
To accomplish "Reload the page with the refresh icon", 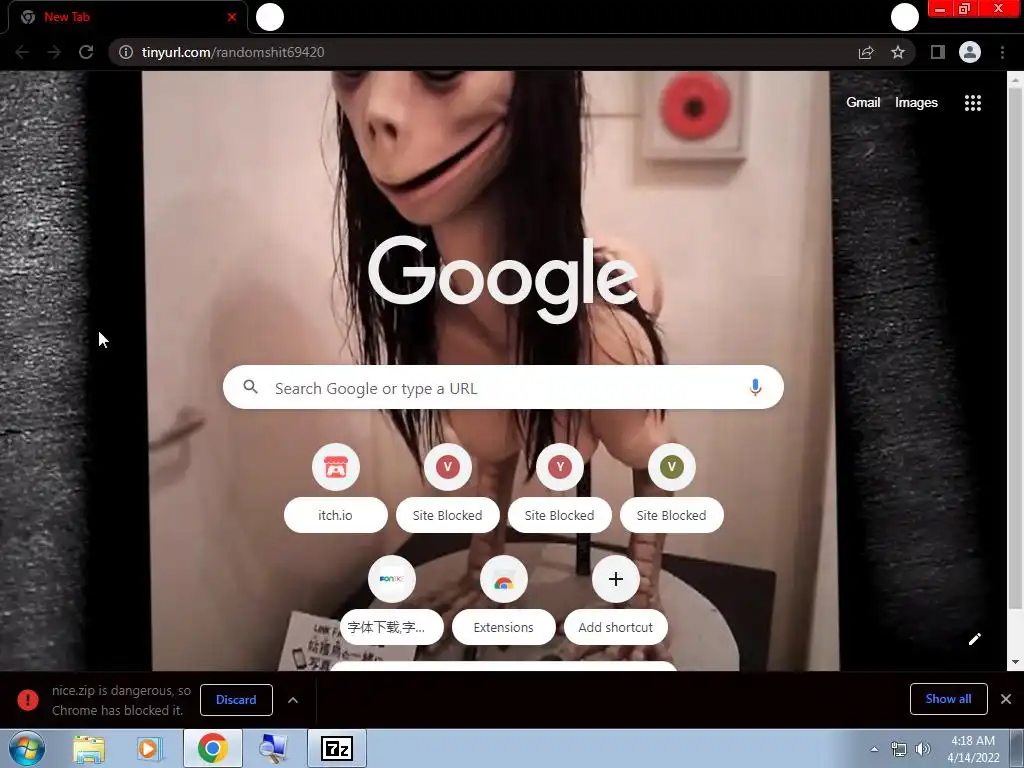I will pyautogui.click(x=86, y=52).
